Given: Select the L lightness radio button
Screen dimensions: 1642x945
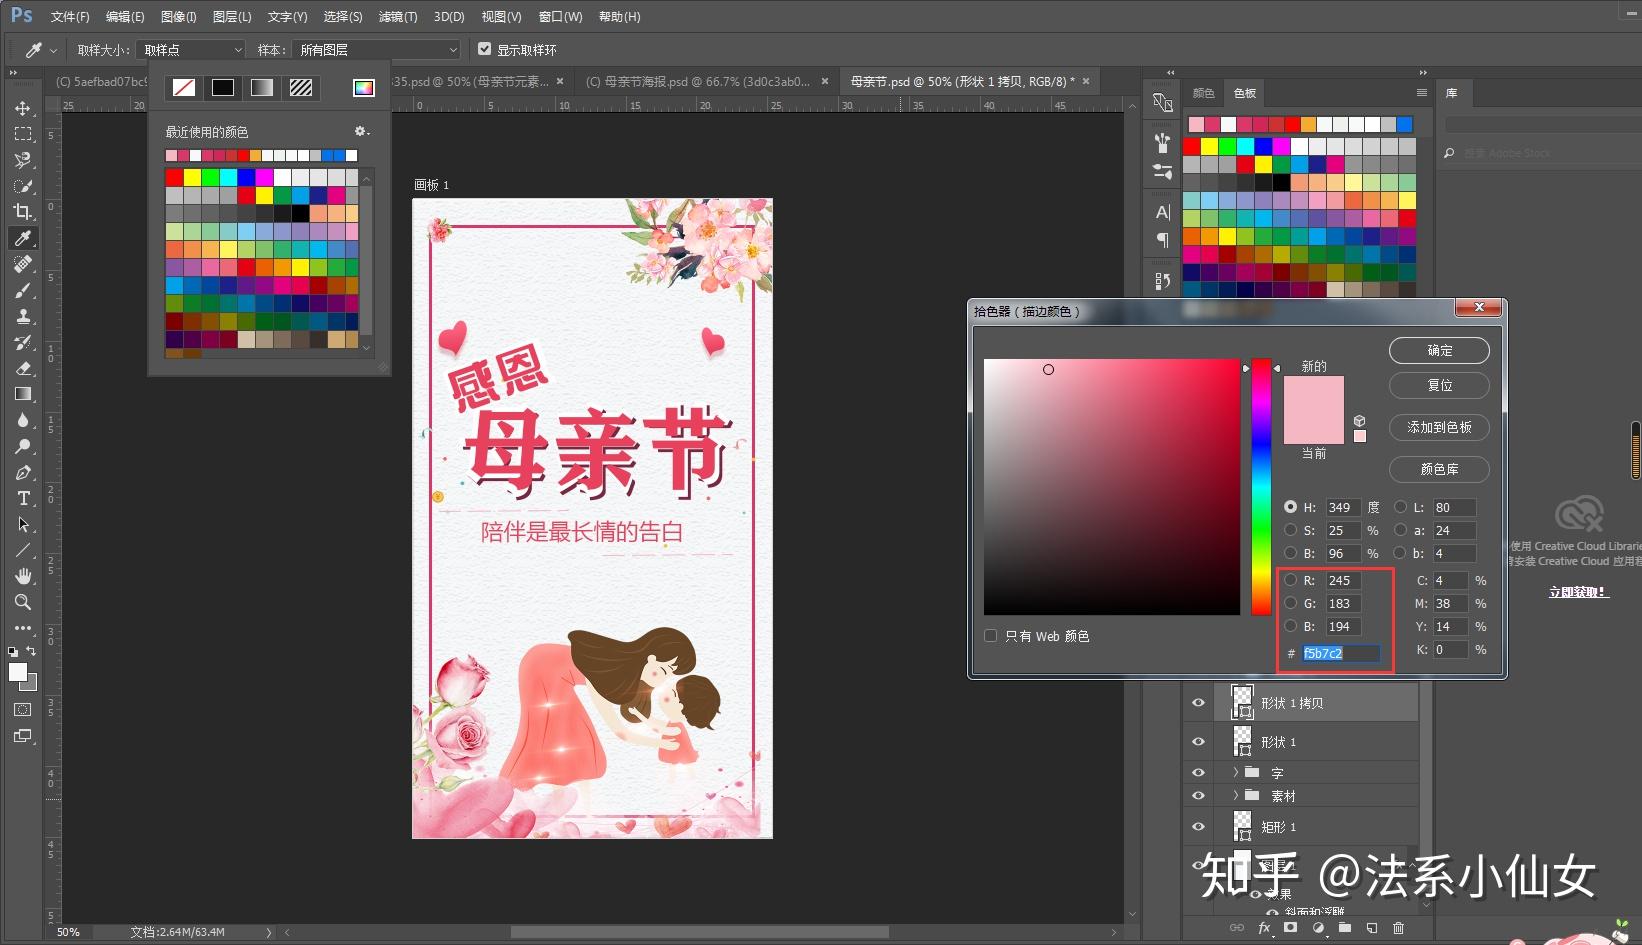Looking at the screenshot, I should tap(1401, 507).
